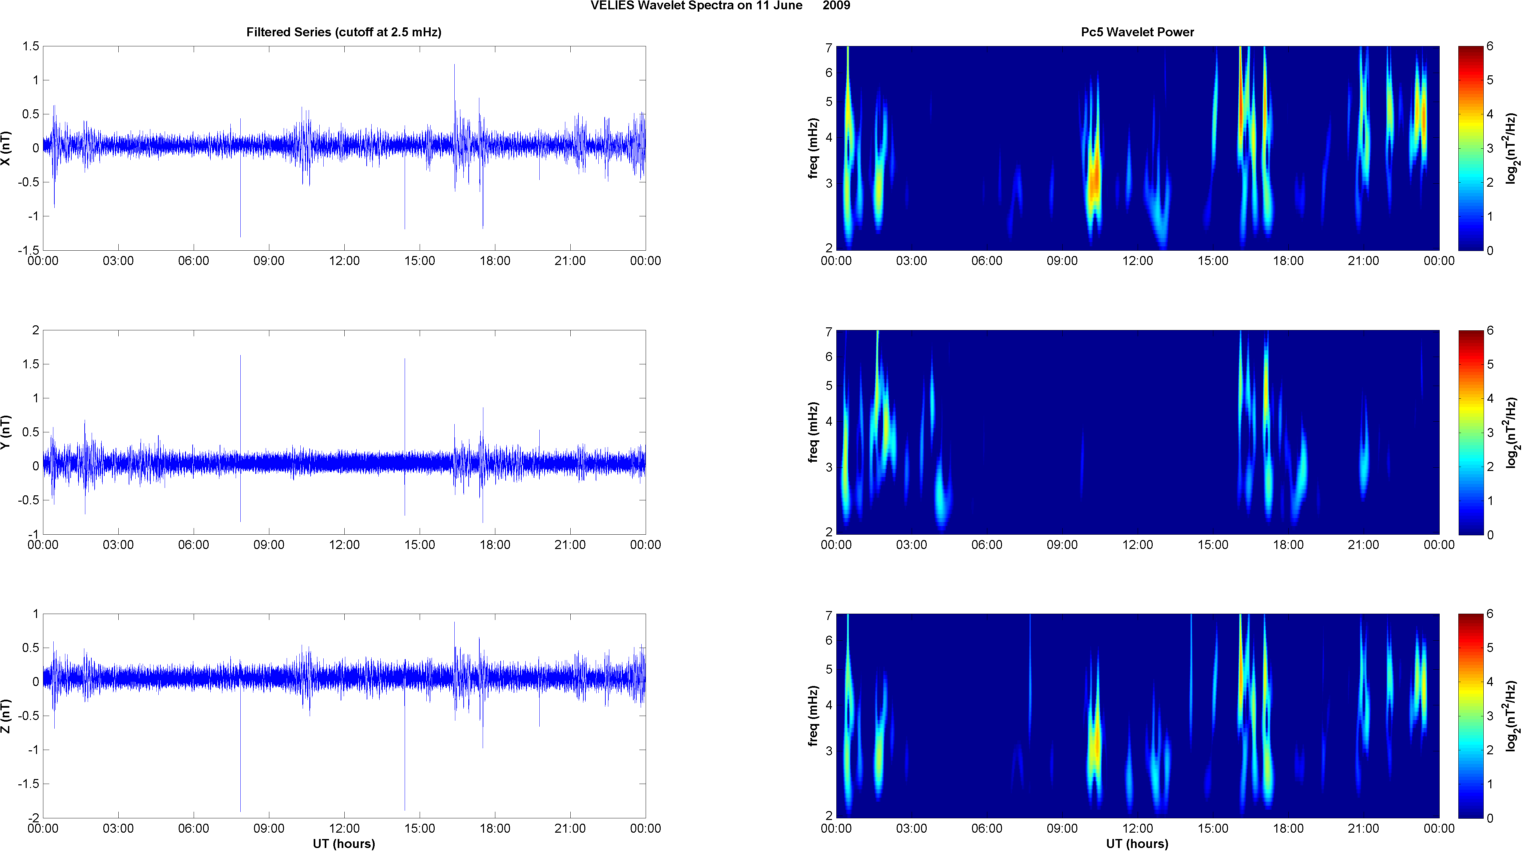
Task: Click the 6 tick on the top colorbar
Action: point(1490,46)
